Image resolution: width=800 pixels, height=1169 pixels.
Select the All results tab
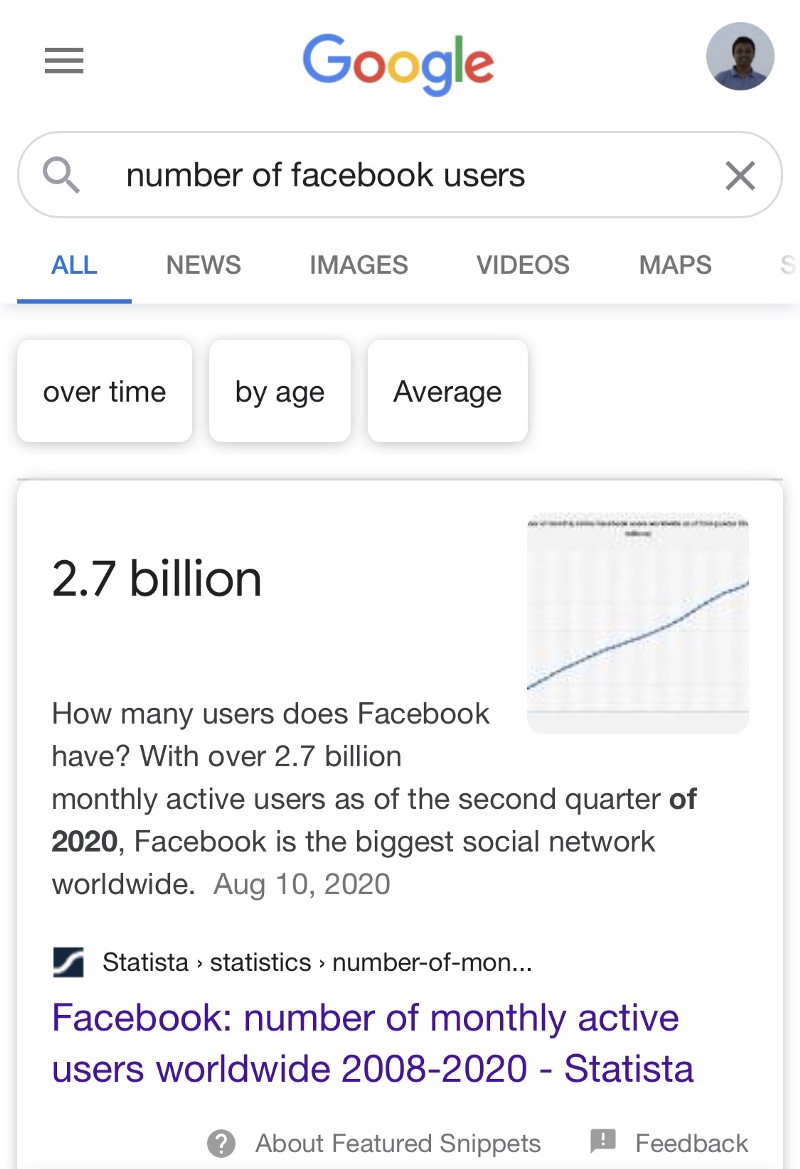(74, 265)
